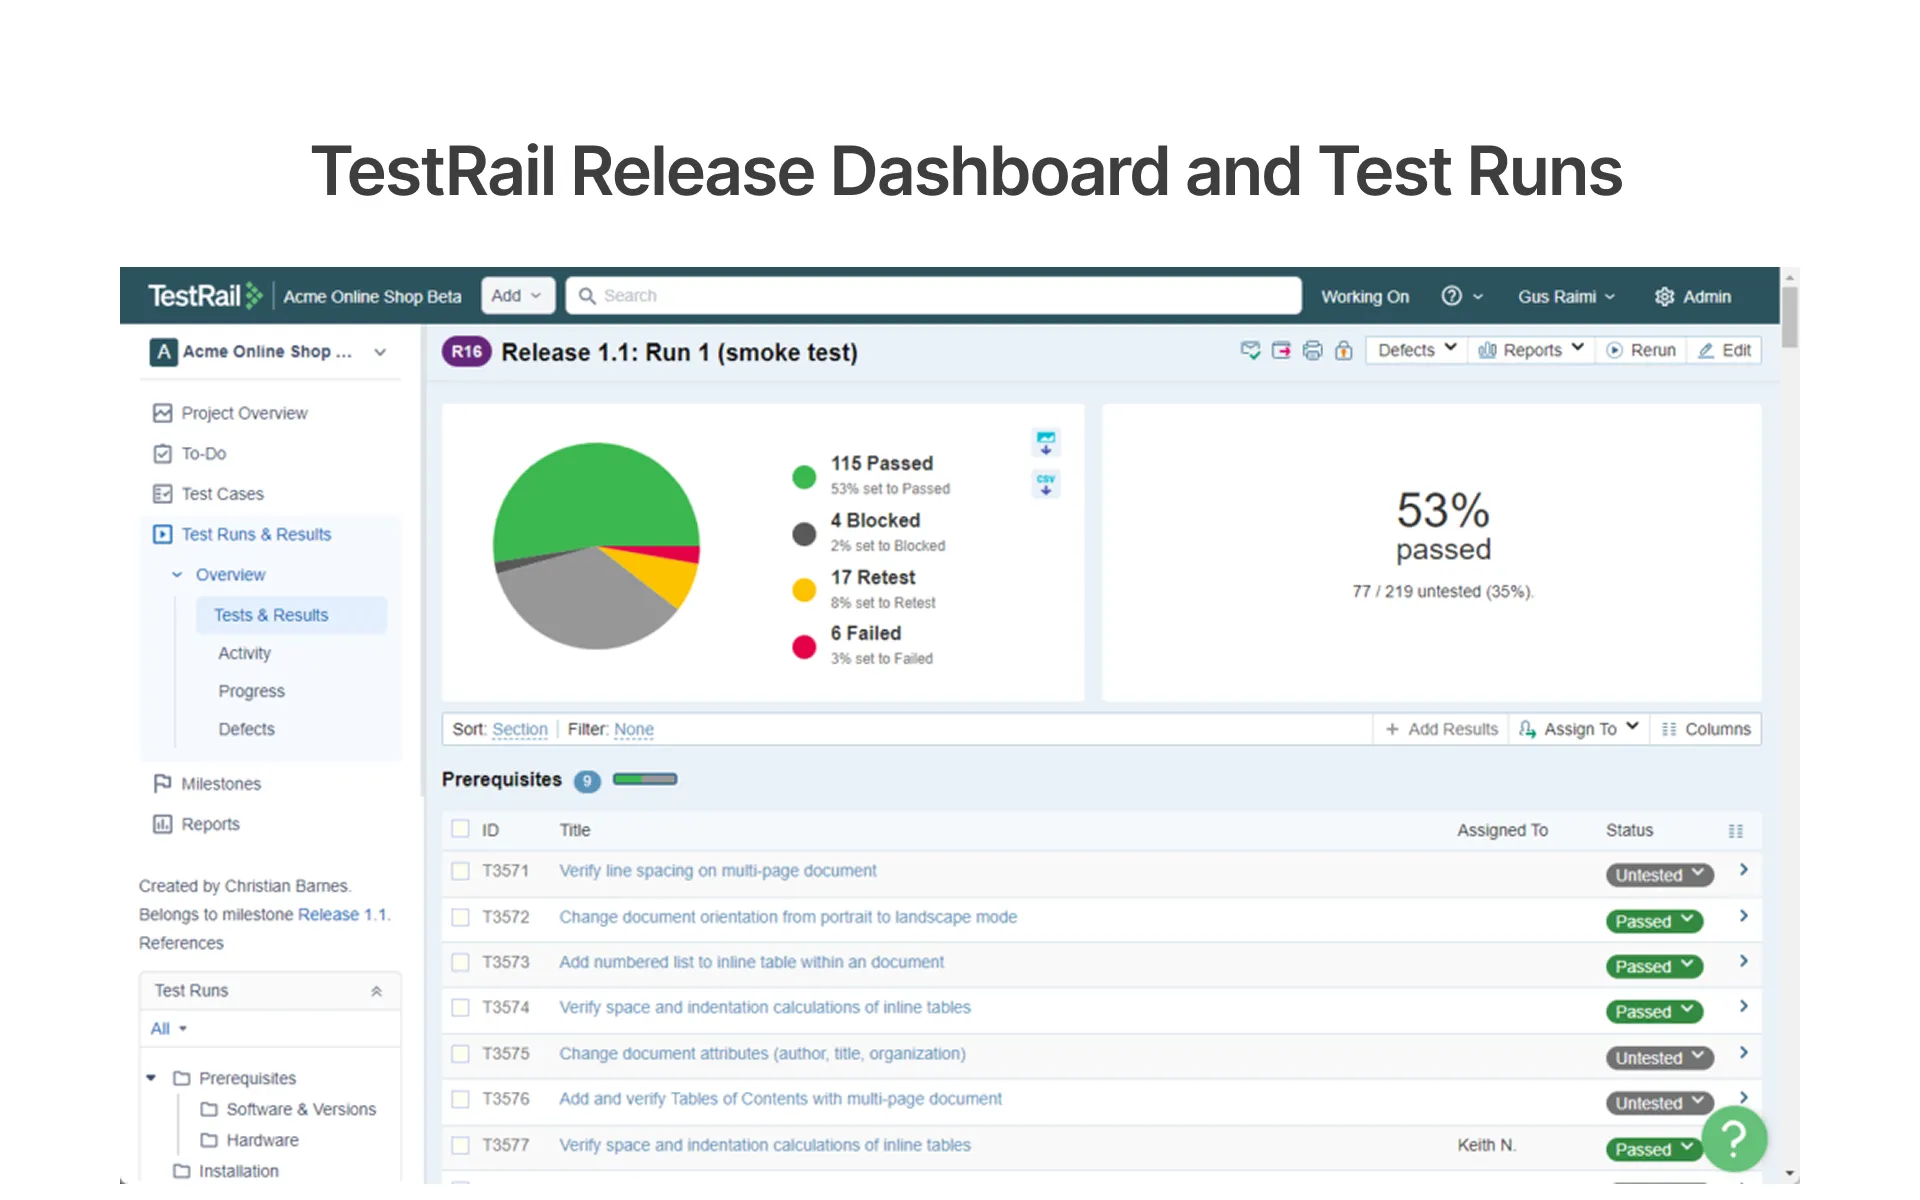Click the email subscription icon beside run title

tap(1250, 350)
